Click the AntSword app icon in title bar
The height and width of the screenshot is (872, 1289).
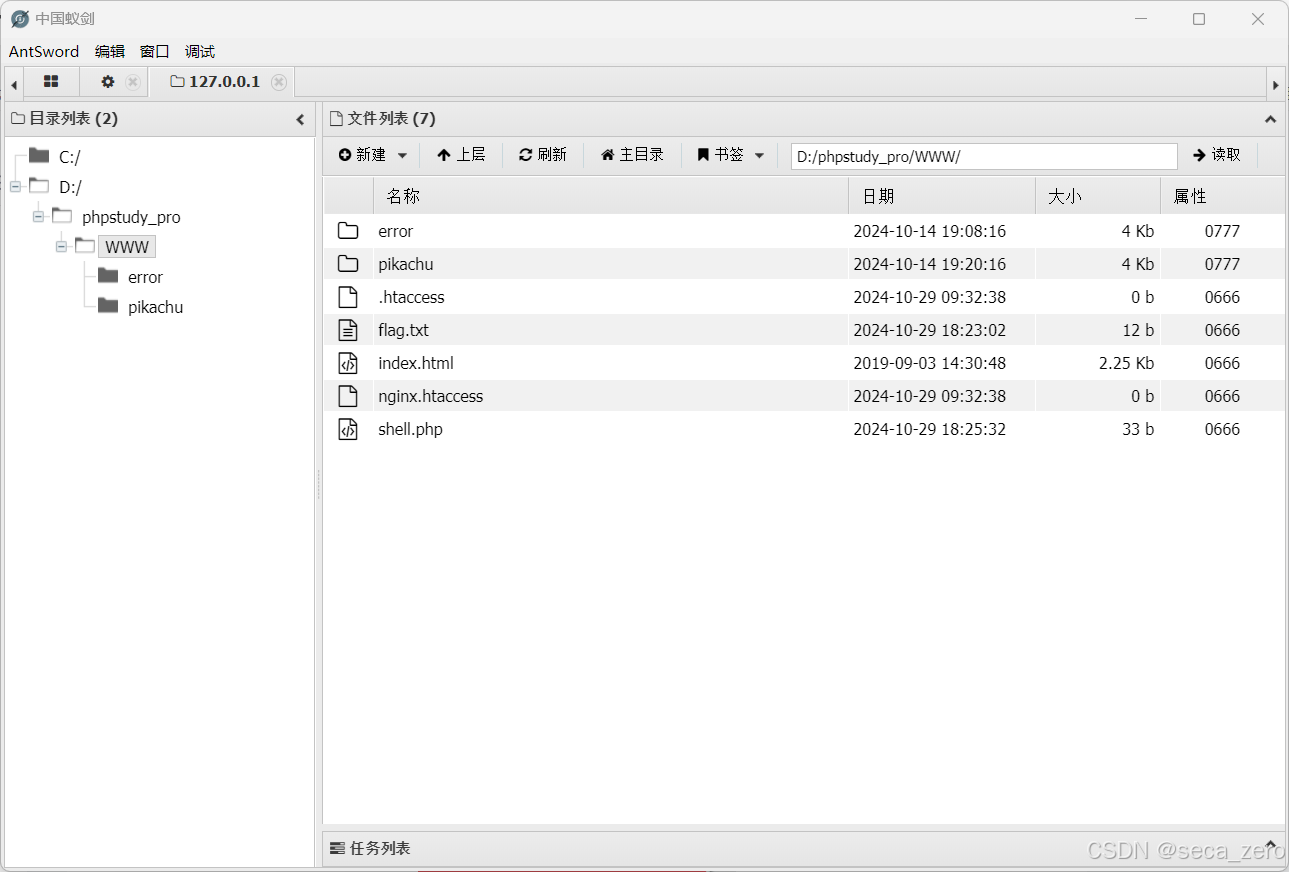tap(20, 19)
